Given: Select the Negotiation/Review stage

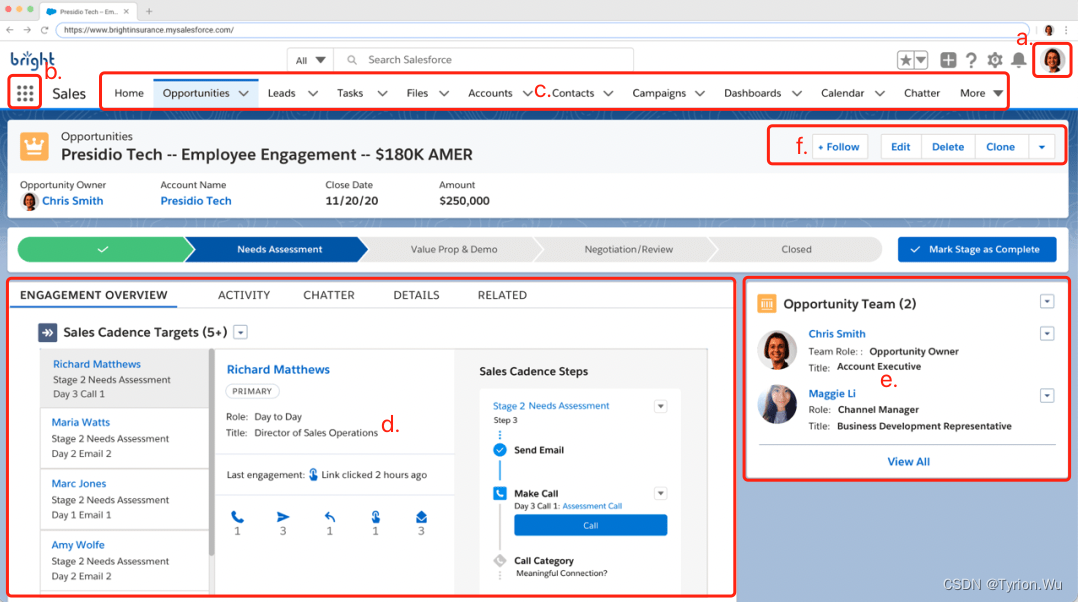Looking at the screenshot, I should coord(628,249).
